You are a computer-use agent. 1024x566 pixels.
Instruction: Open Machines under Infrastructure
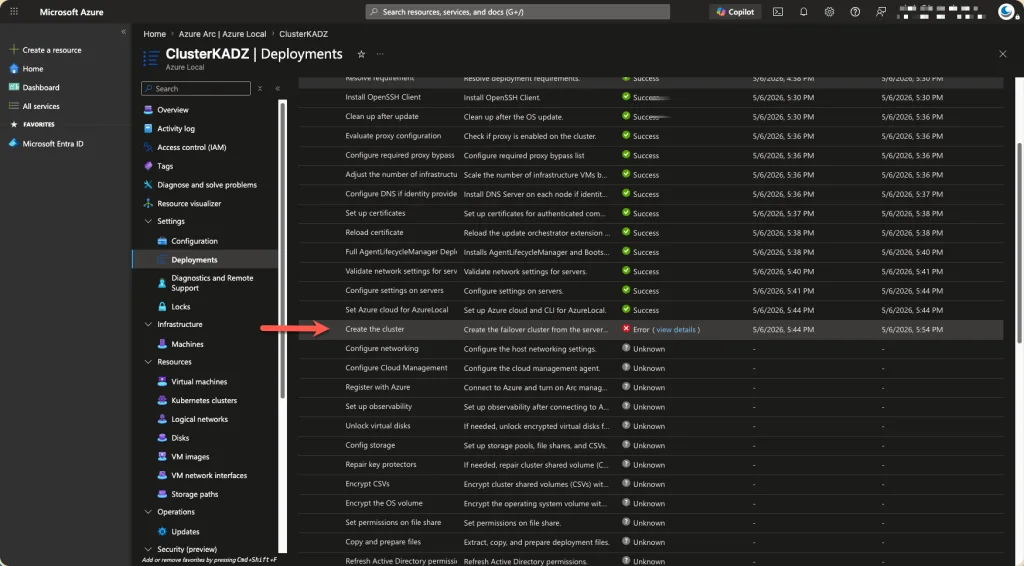click(x=187, y=344)
